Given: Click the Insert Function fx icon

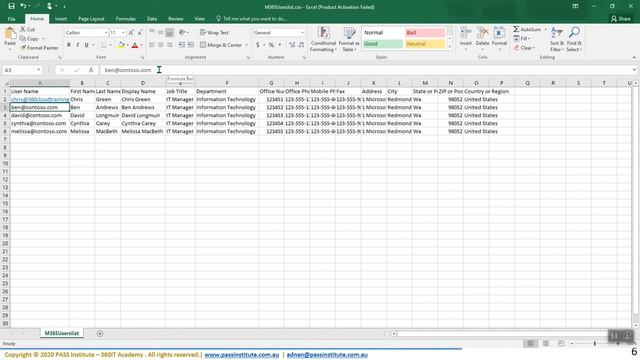Looking at the screenshot, I should pos(91,70).
